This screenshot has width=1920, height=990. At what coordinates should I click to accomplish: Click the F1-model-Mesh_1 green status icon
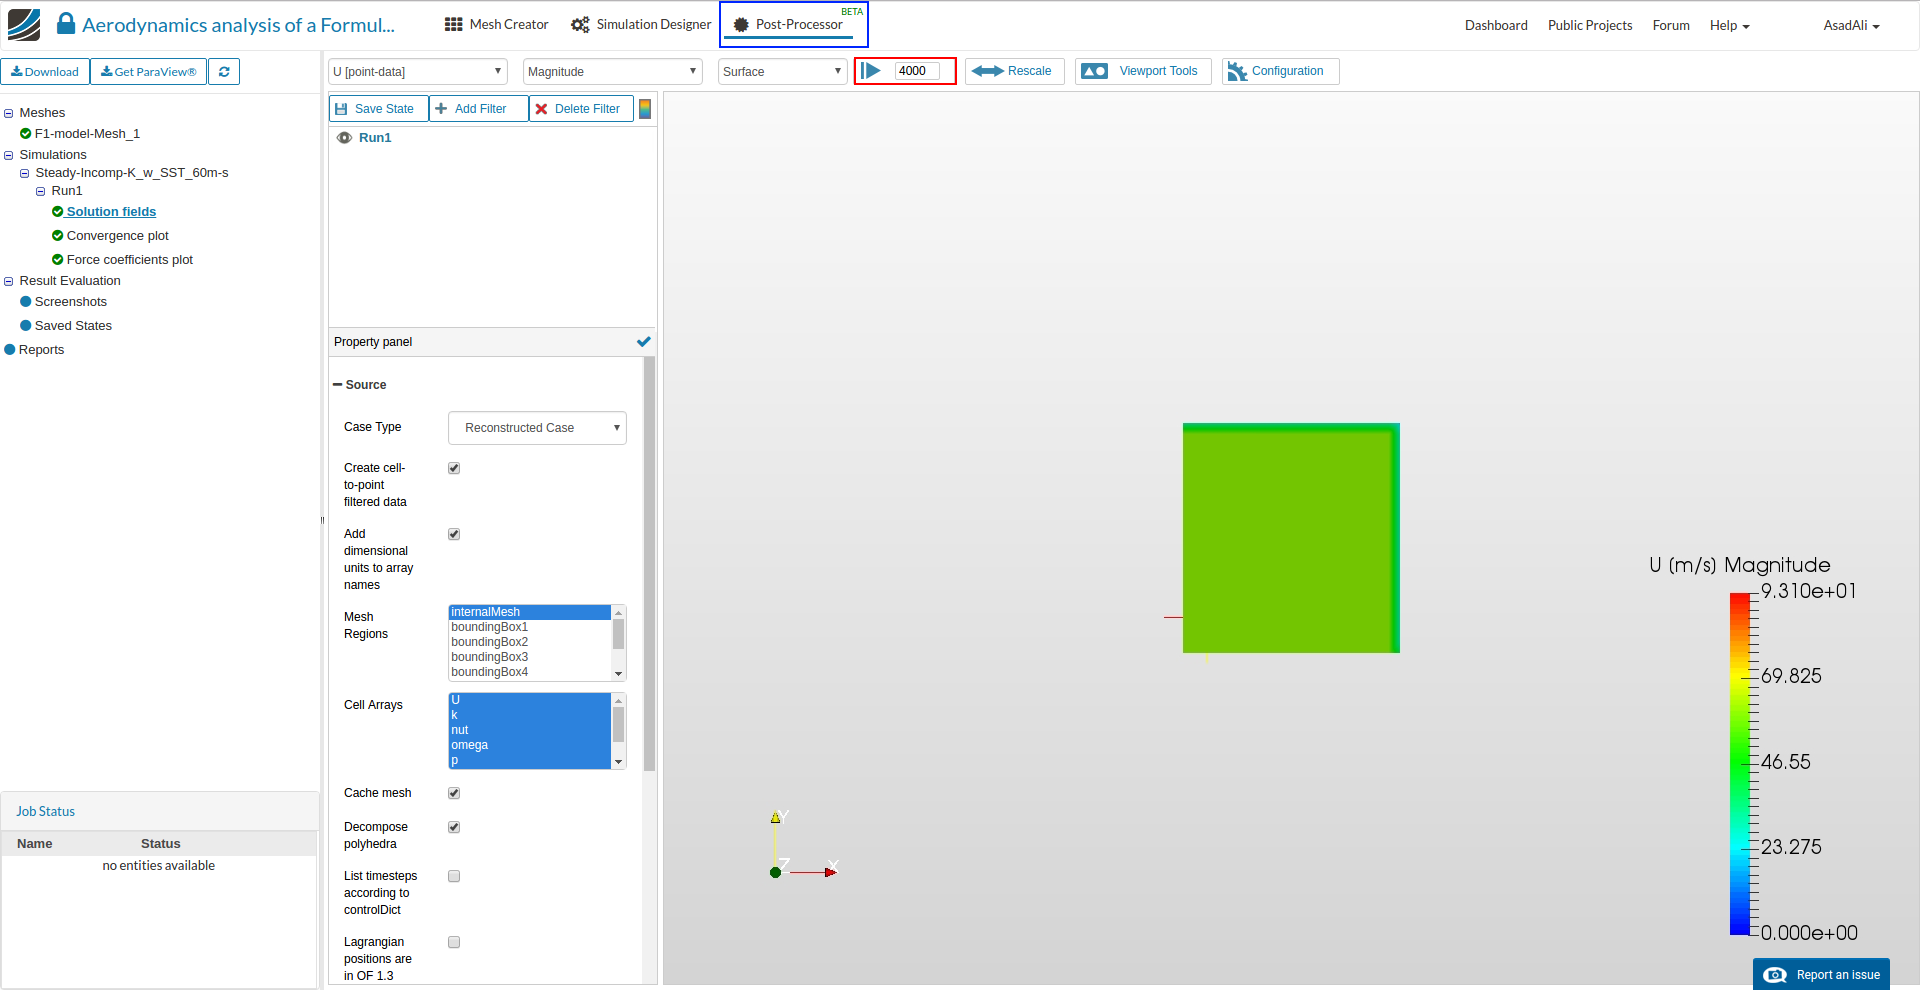[x=26, y=134]
